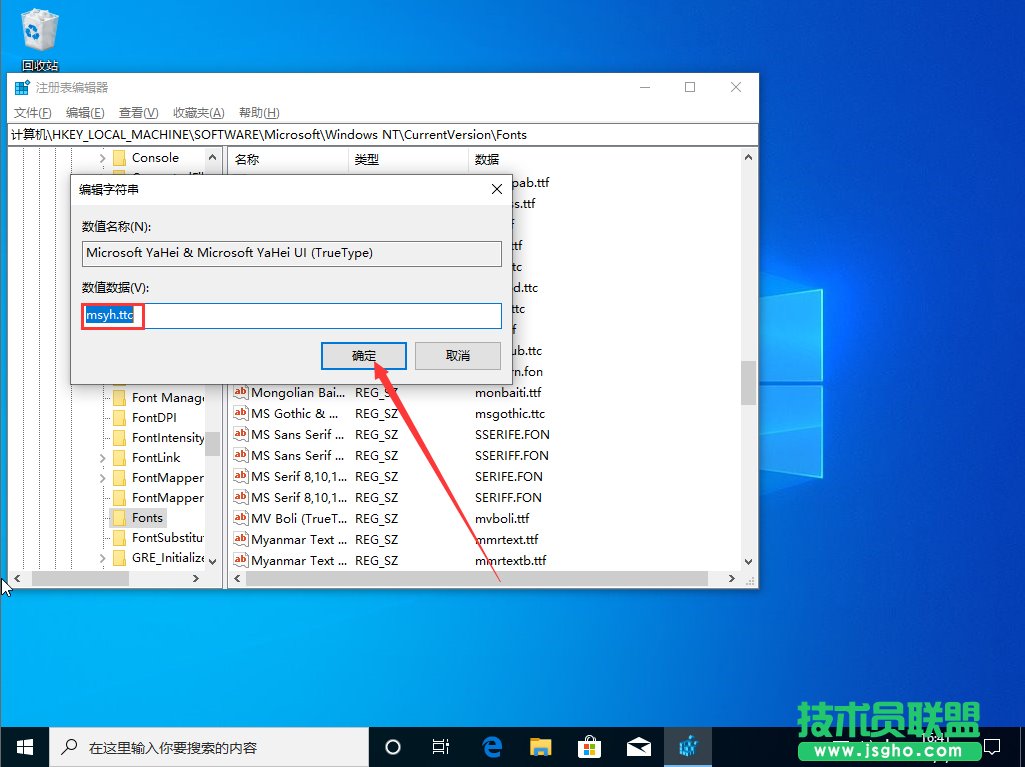Click the ab icon next to MV Boli

[x=240, y=518]
